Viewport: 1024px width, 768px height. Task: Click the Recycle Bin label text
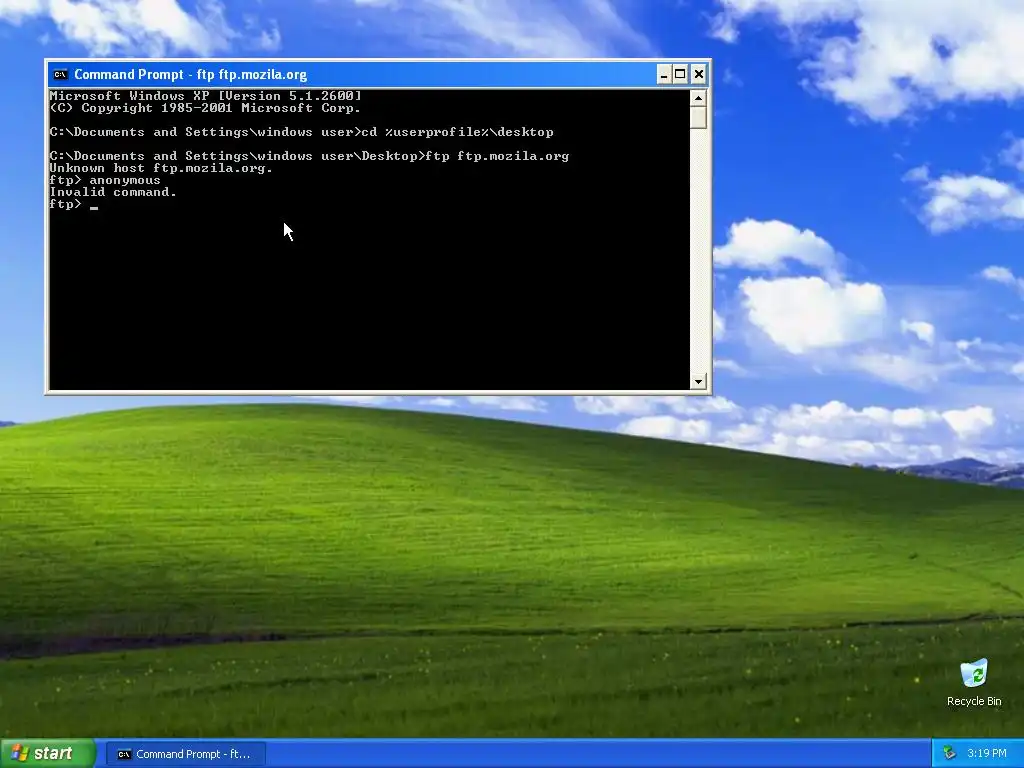974,701
